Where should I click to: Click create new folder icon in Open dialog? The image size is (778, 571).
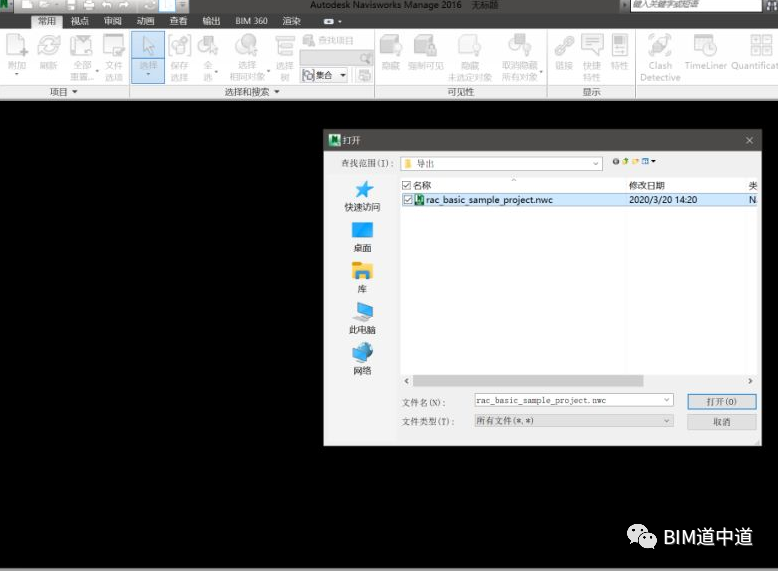coord(635,161)
